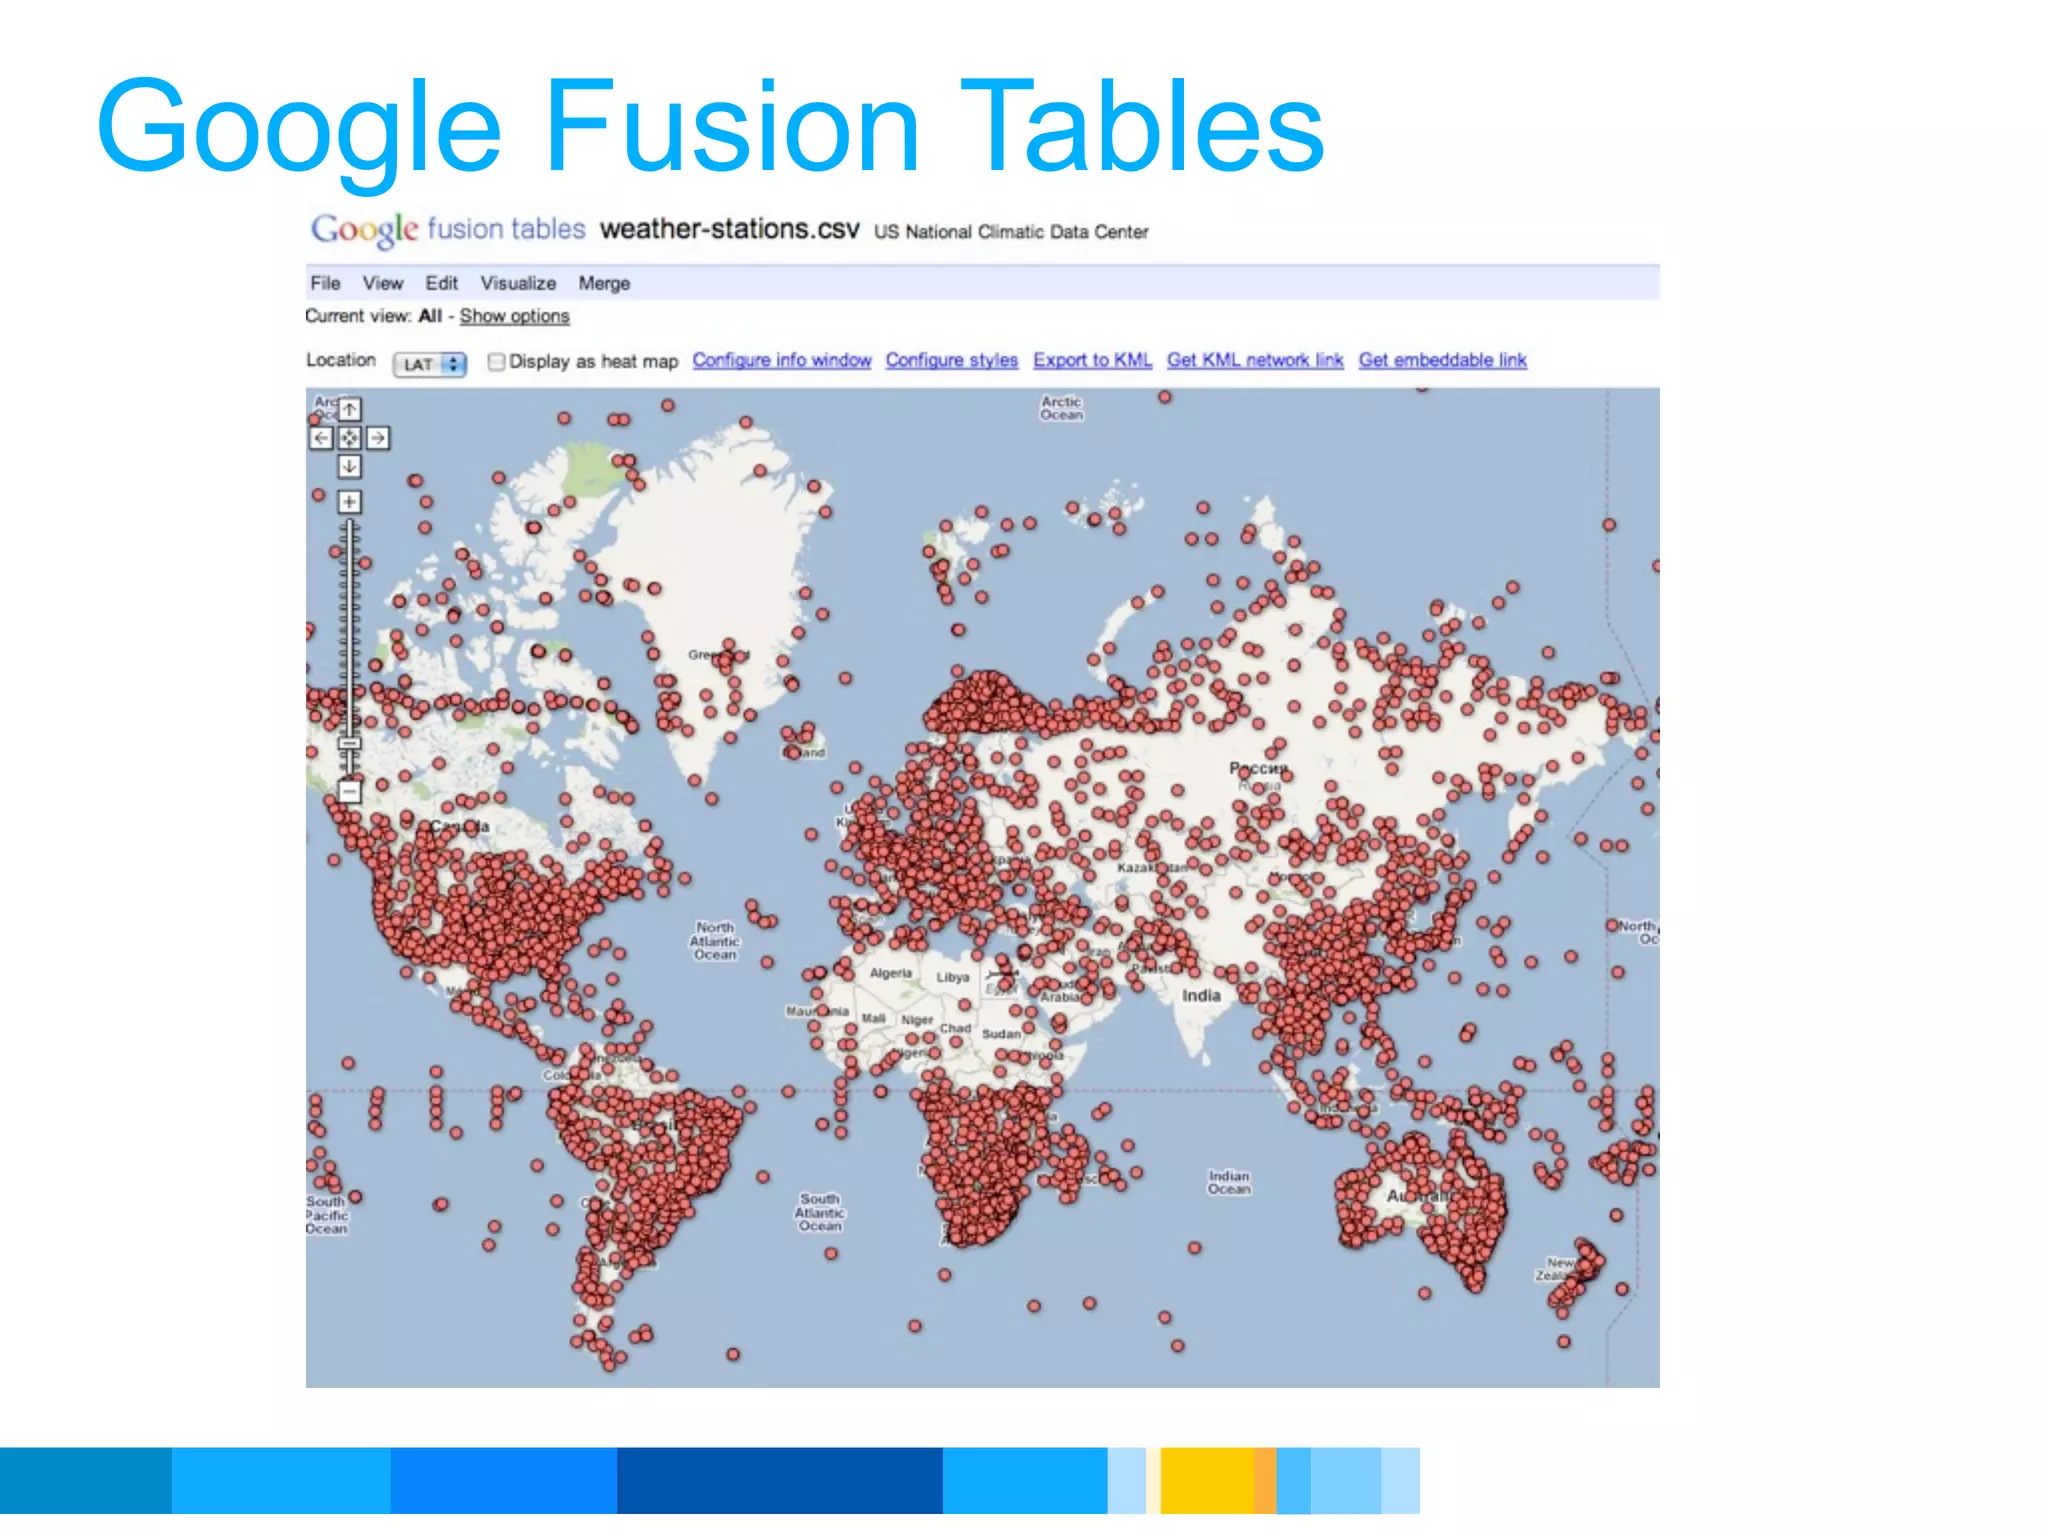This screenshot has width=2048, height=1536.
Task: Click the Arctic Ocean label at map top
Action: pos(1062,408)
